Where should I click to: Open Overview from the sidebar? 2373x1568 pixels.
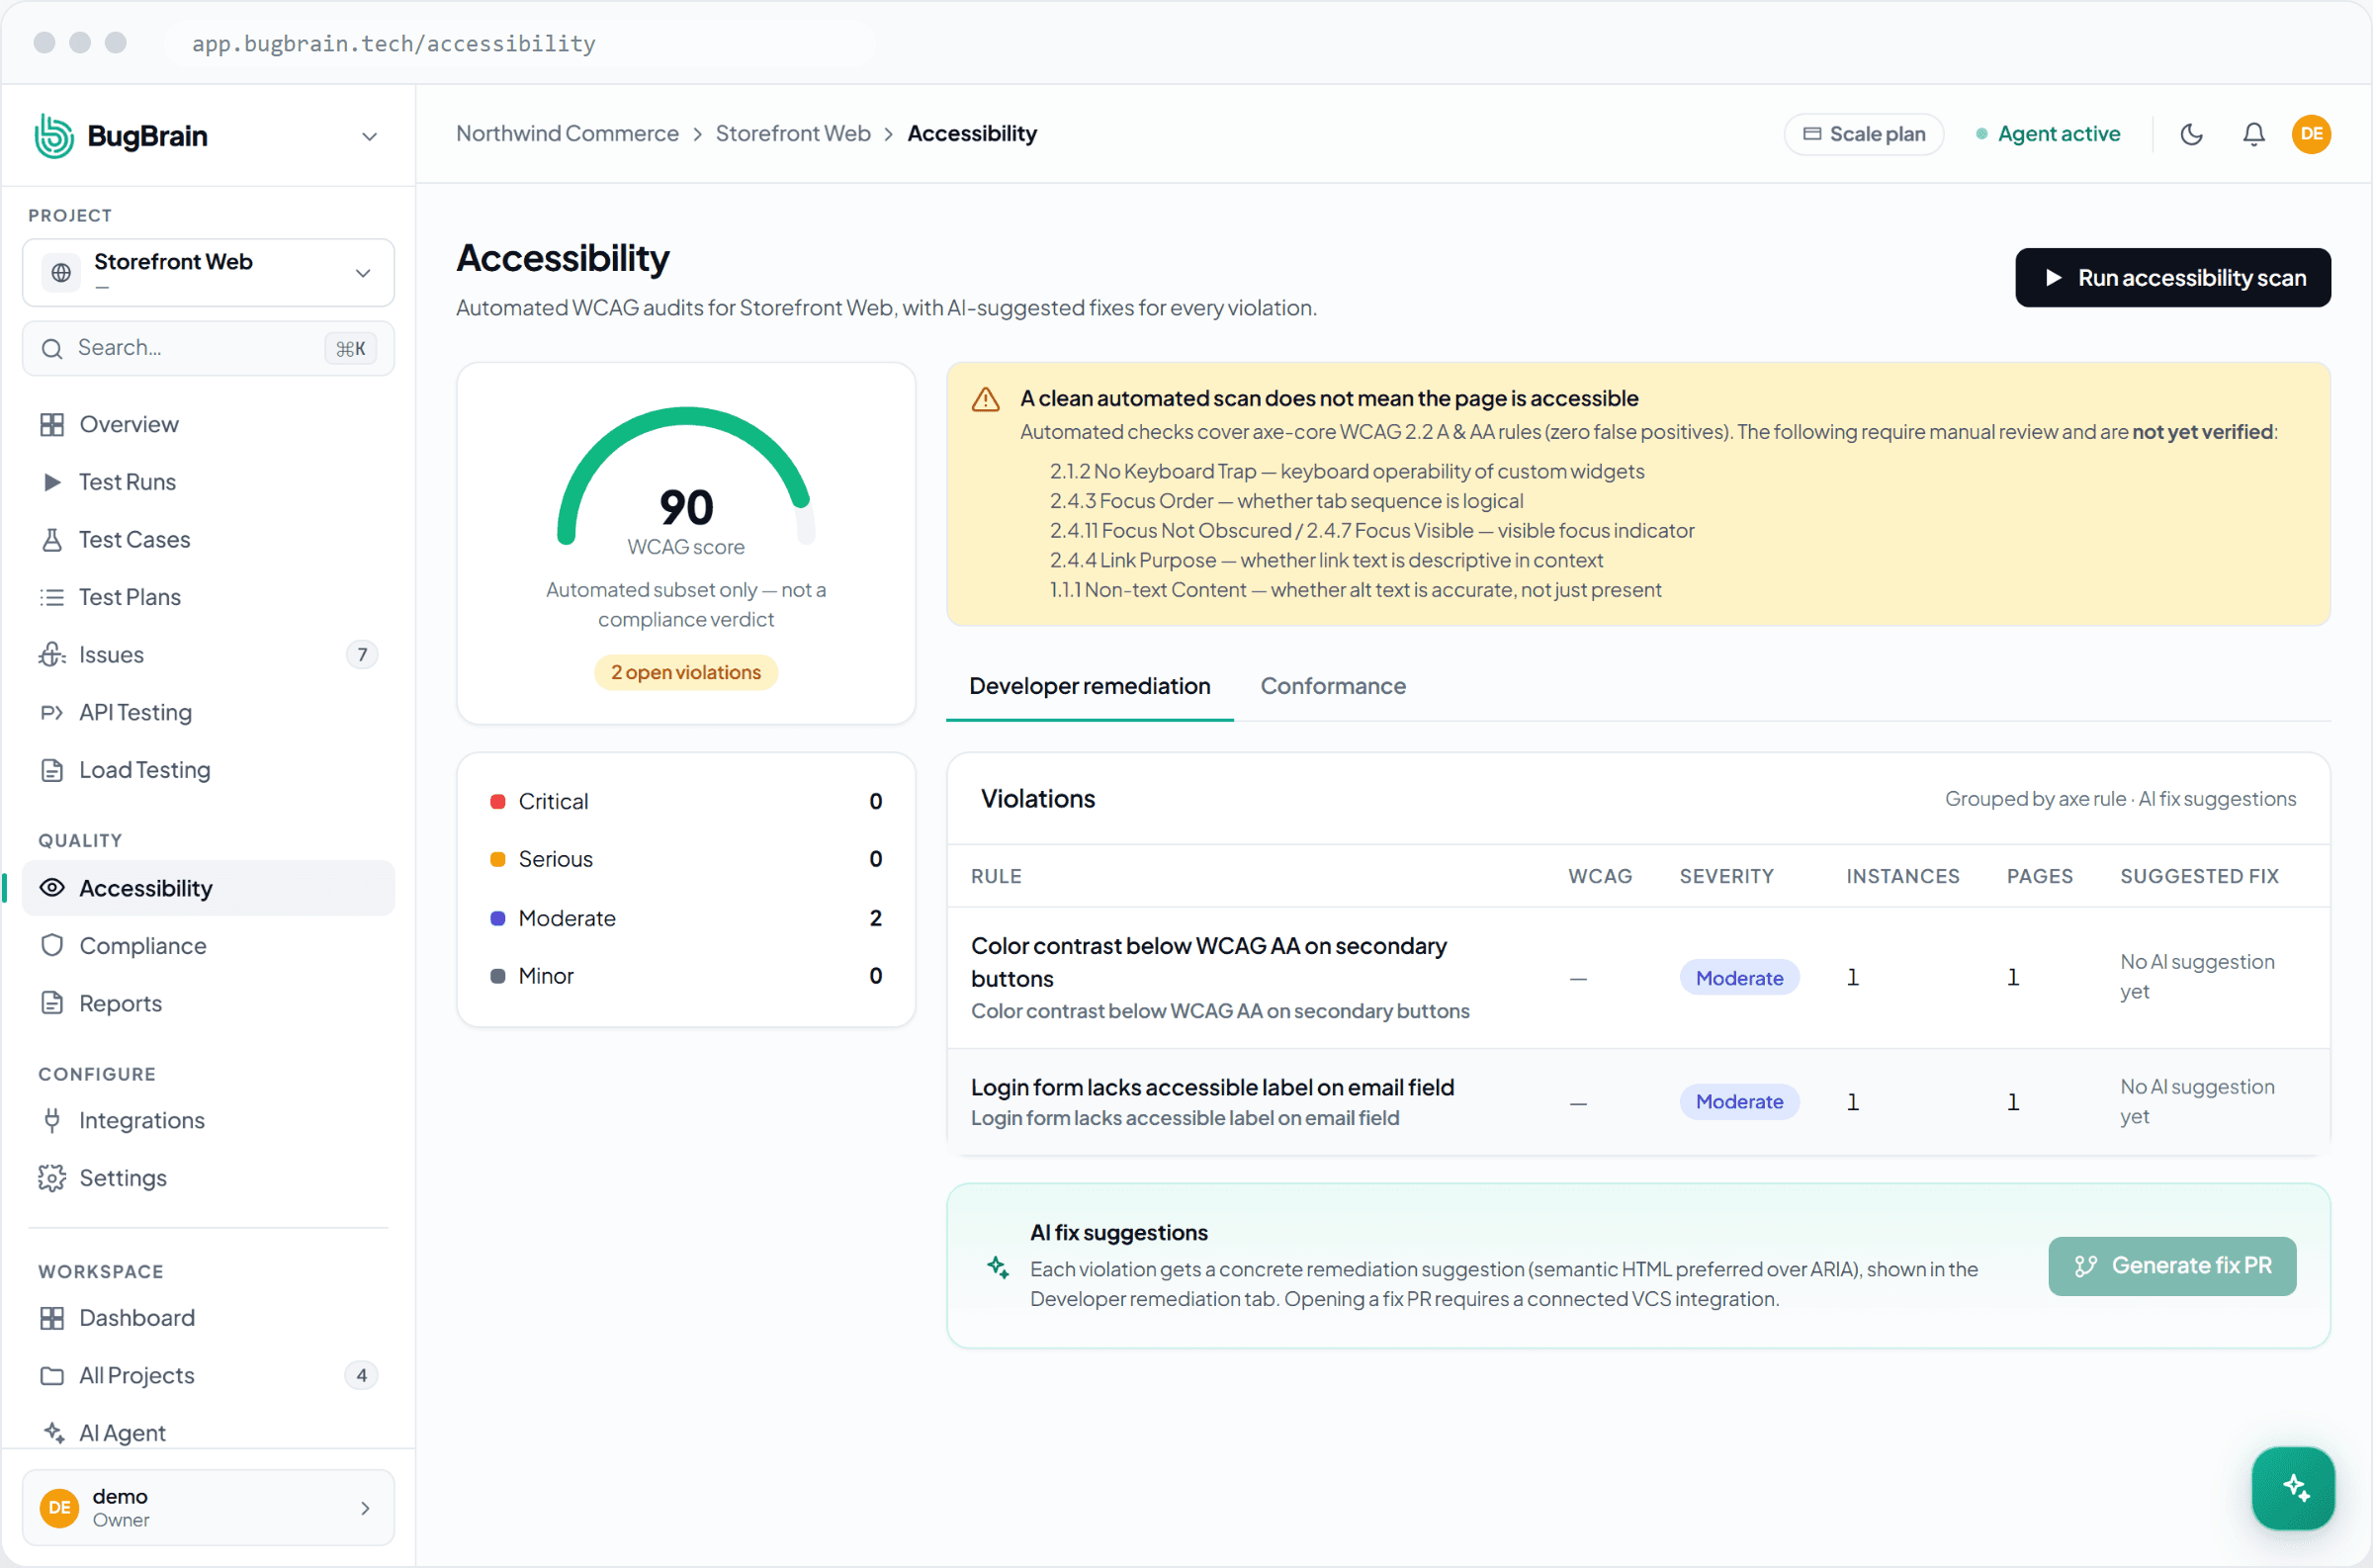coord(208,424)
